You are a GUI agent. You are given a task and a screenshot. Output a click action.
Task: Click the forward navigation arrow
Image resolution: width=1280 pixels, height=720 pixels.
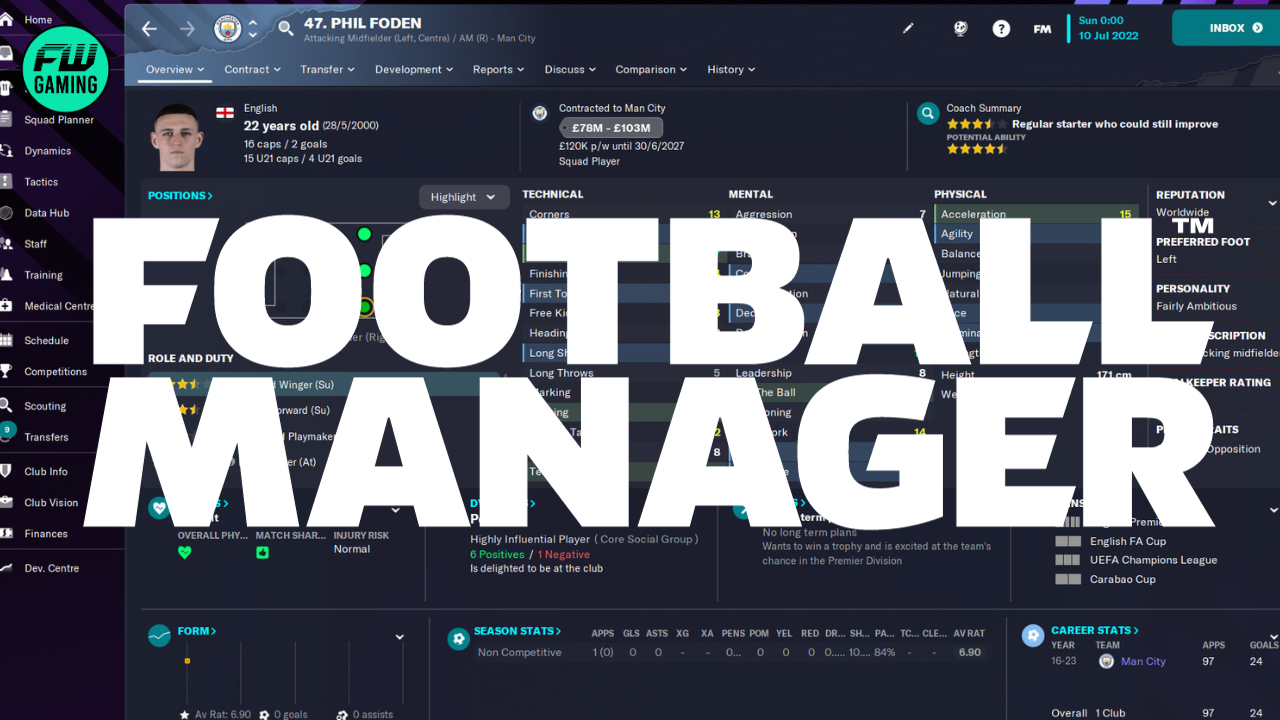point(186,29)
